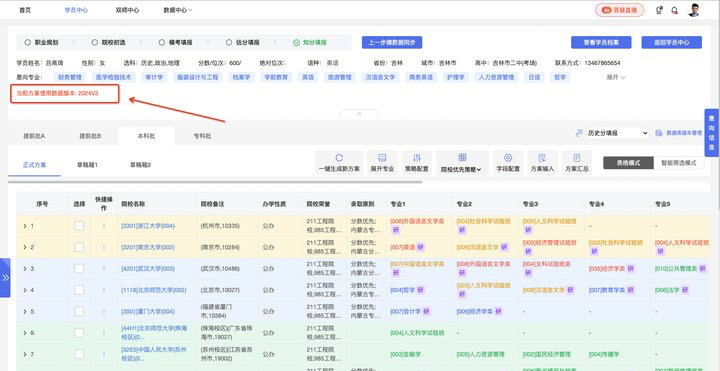This screenshot has width=720, height=371.
Task: Click the 表格模式 toggle button
Action: (628, 163)
